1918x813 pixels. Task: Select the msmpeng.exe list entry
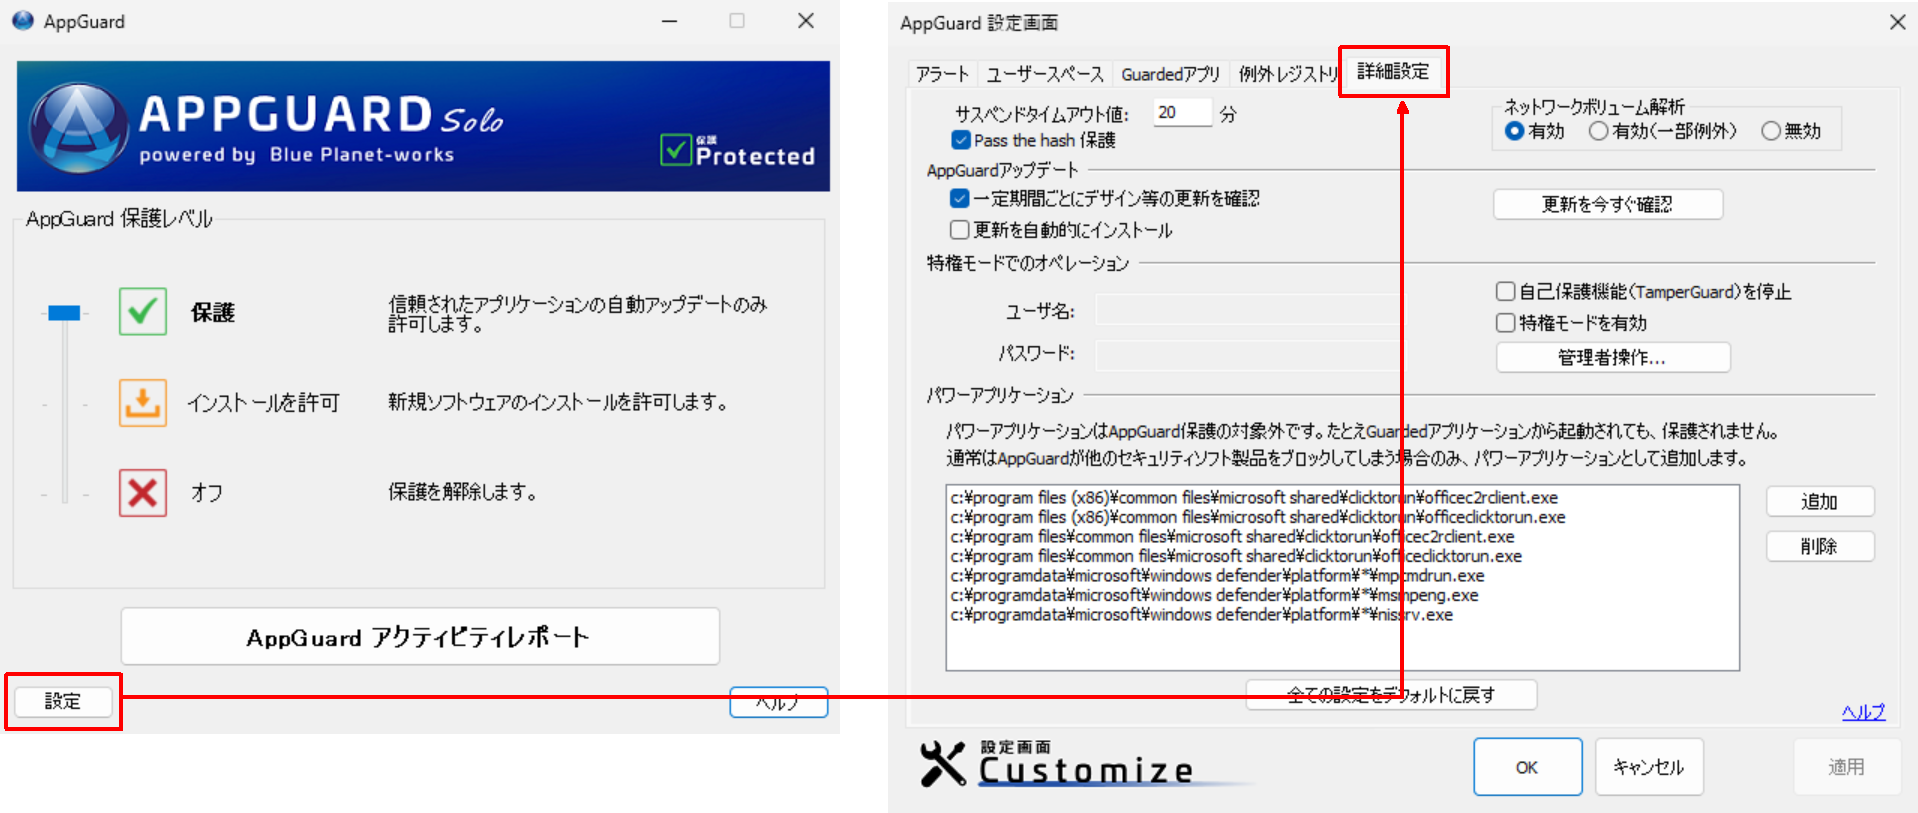[x=1214, y=595]
